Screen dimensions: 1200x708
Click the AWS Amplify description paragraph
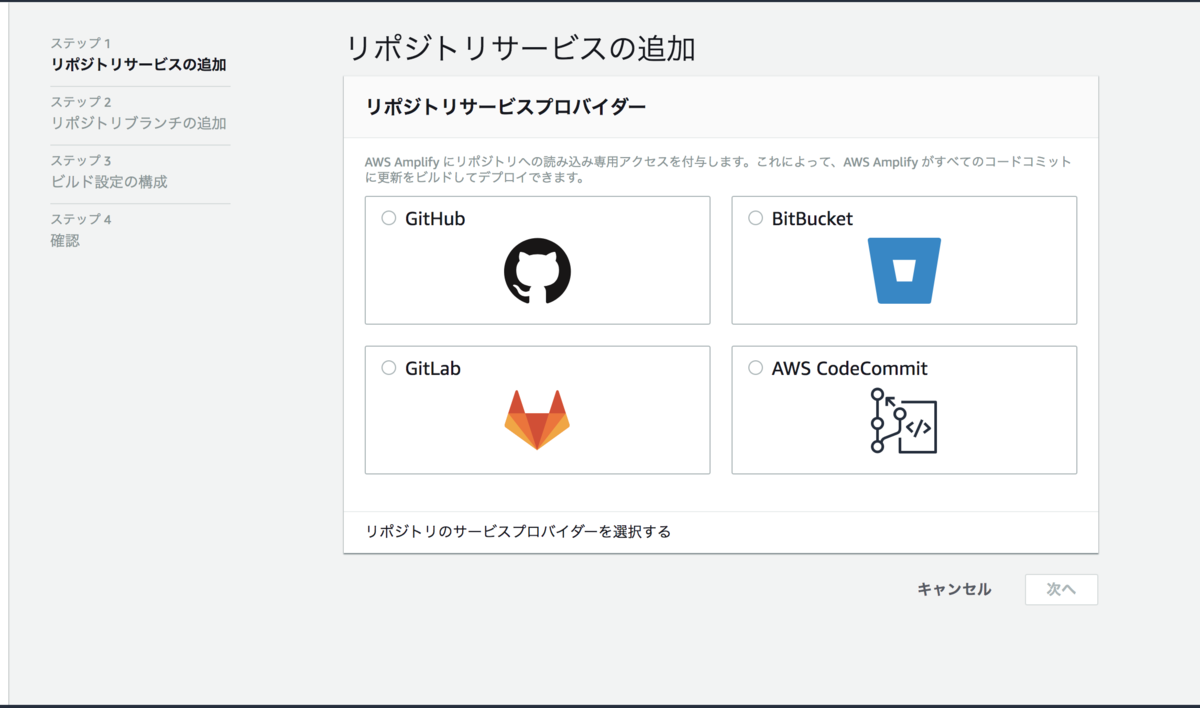click(718, 170)
